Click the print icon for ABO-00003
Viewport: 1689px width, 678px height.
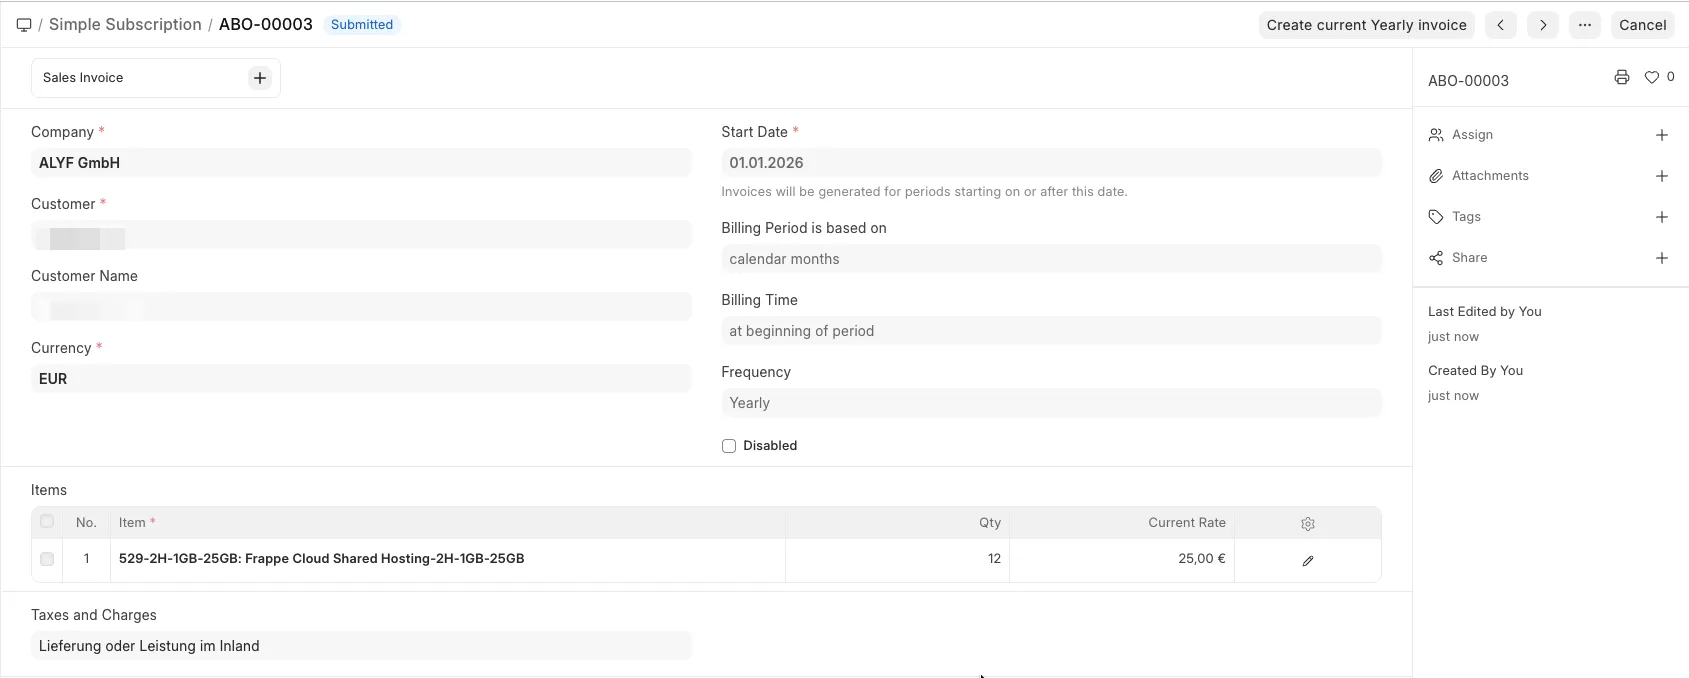(x=1621, y=78)
